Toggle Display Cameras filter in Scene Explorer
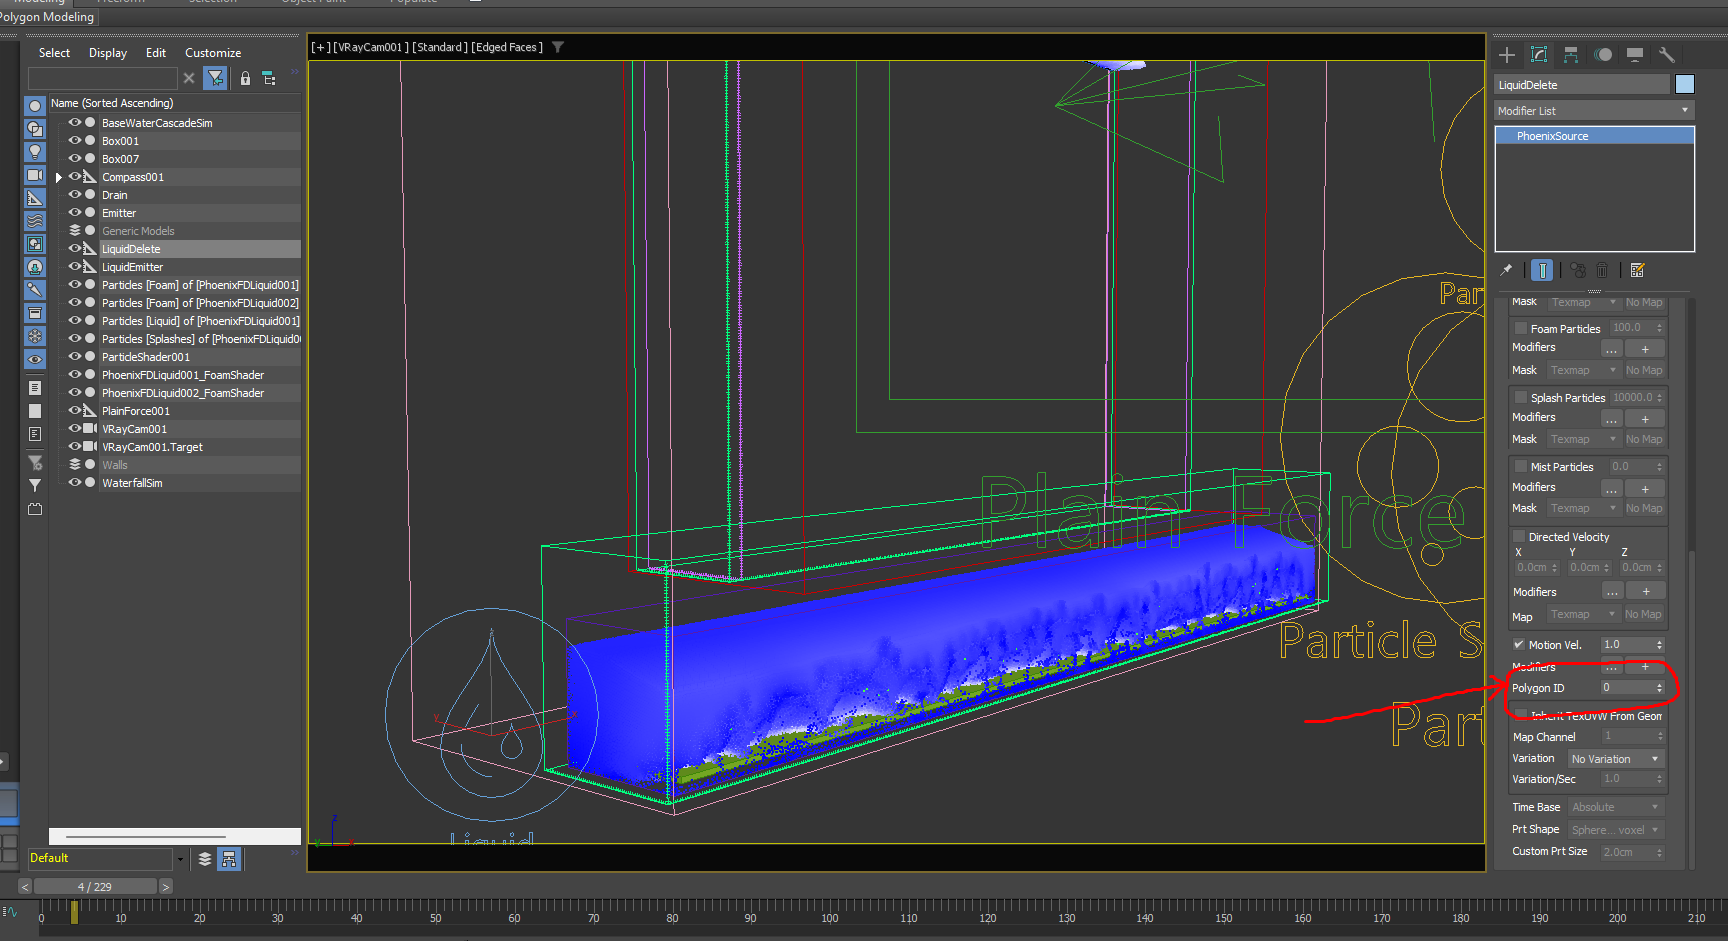 (x=35, y=175)
